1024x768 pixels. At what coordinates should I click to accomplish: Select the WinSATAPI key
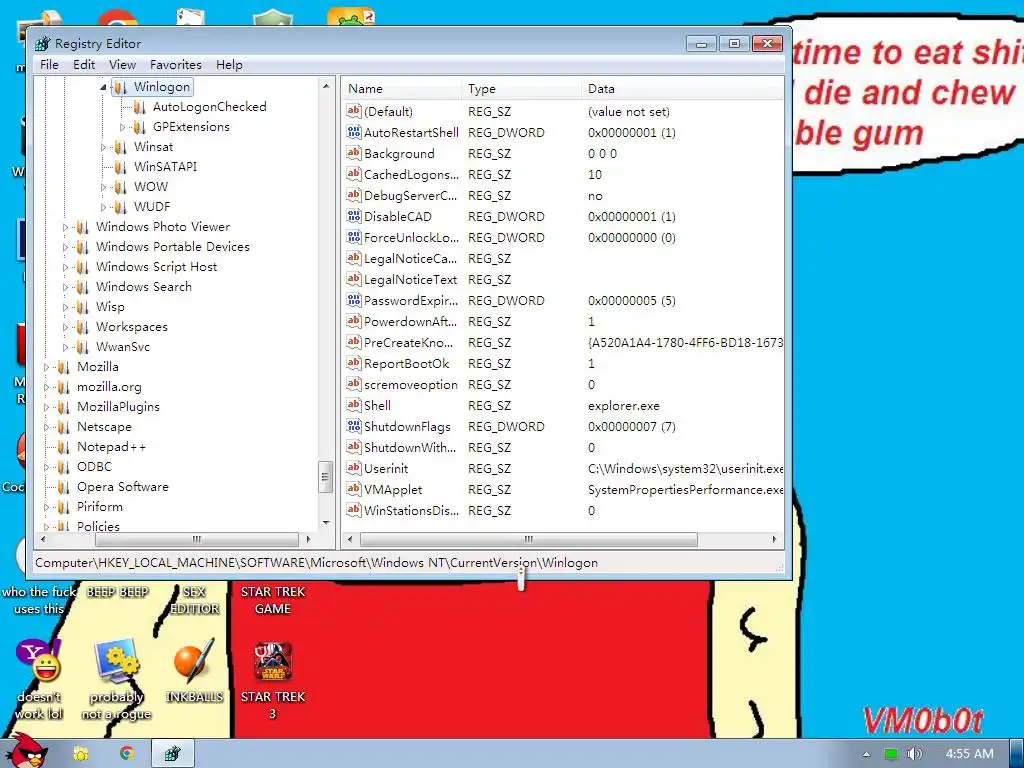click(x=165, y=167)
